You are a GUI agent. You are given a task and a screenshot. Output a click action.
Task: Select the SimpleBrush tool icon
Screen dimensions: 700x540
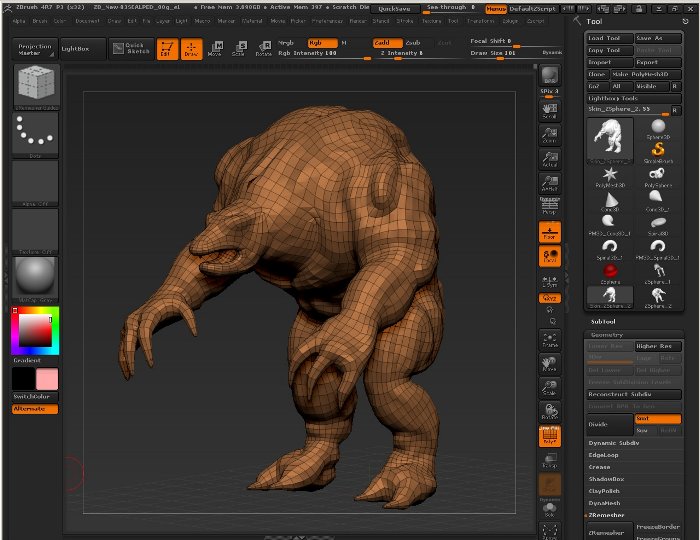657,152
